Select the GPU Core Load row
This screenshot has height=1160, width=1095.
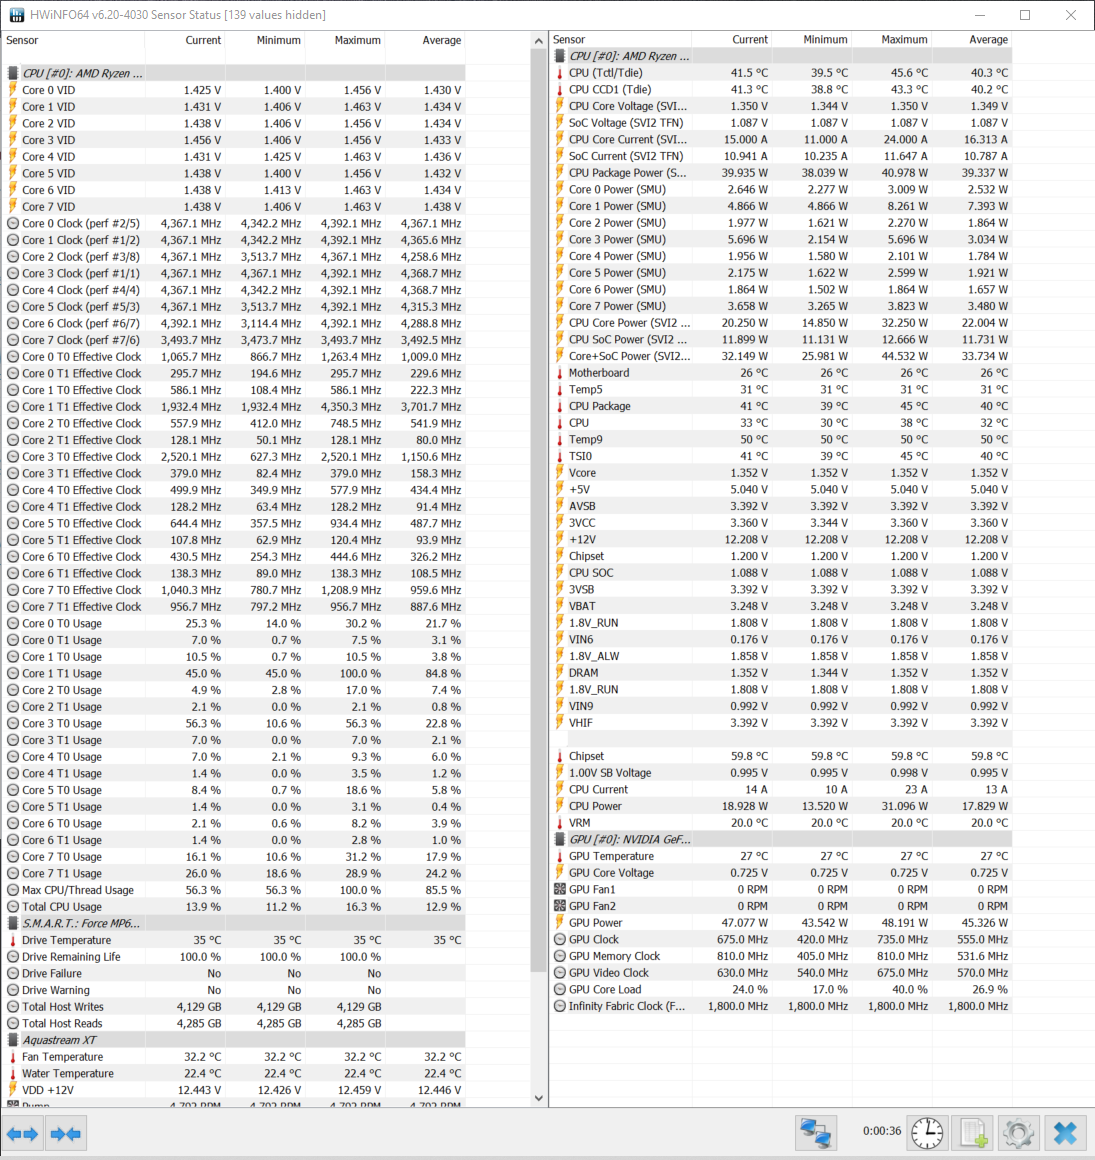coord(781,990)
